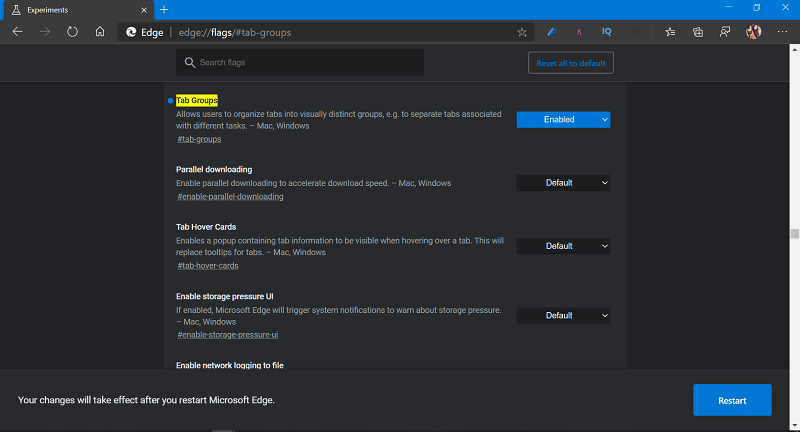Open the #enable-parallel-downloading link
The height and width of the screenshot is (432, 800).
[230, 196]
